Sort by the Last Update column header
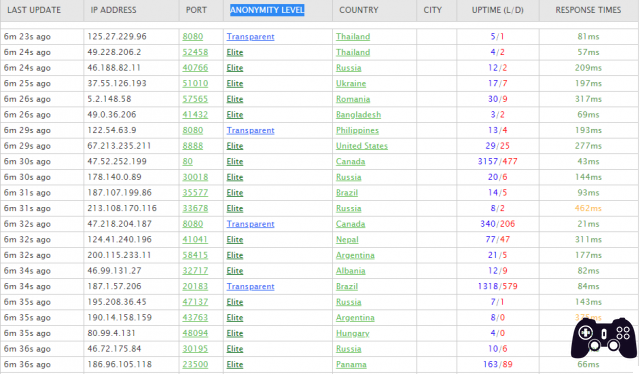The height and width of the screenshot is (374, 640). (34, 10)
